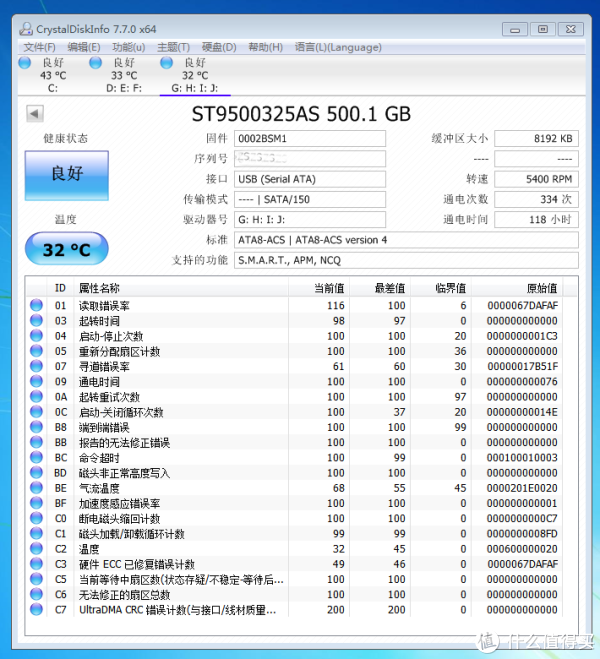Screen dimensions: 600x659
Task: Open the 文件(F) menu
Action: coord(39,47)
